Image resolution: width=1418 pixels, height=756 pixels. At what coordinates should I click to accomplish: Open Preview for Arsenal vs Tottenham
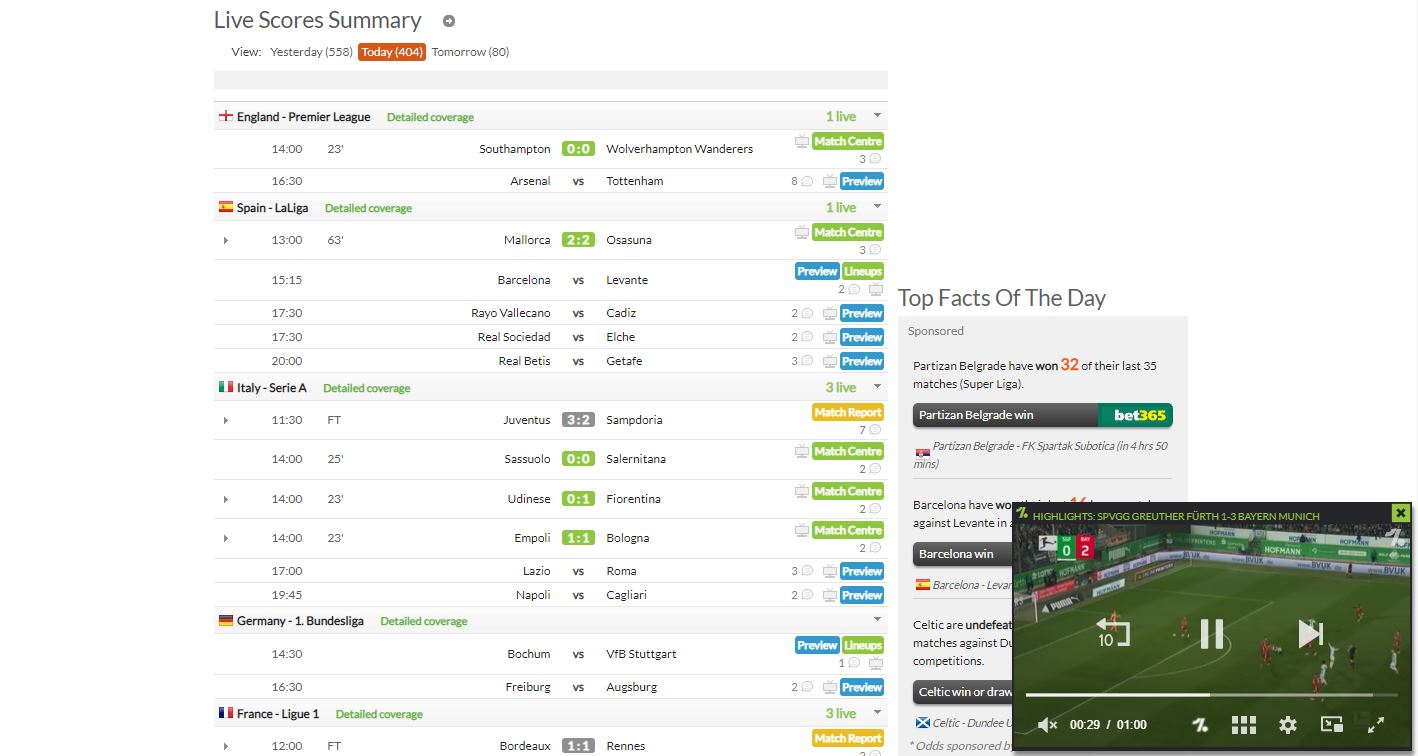862,182
